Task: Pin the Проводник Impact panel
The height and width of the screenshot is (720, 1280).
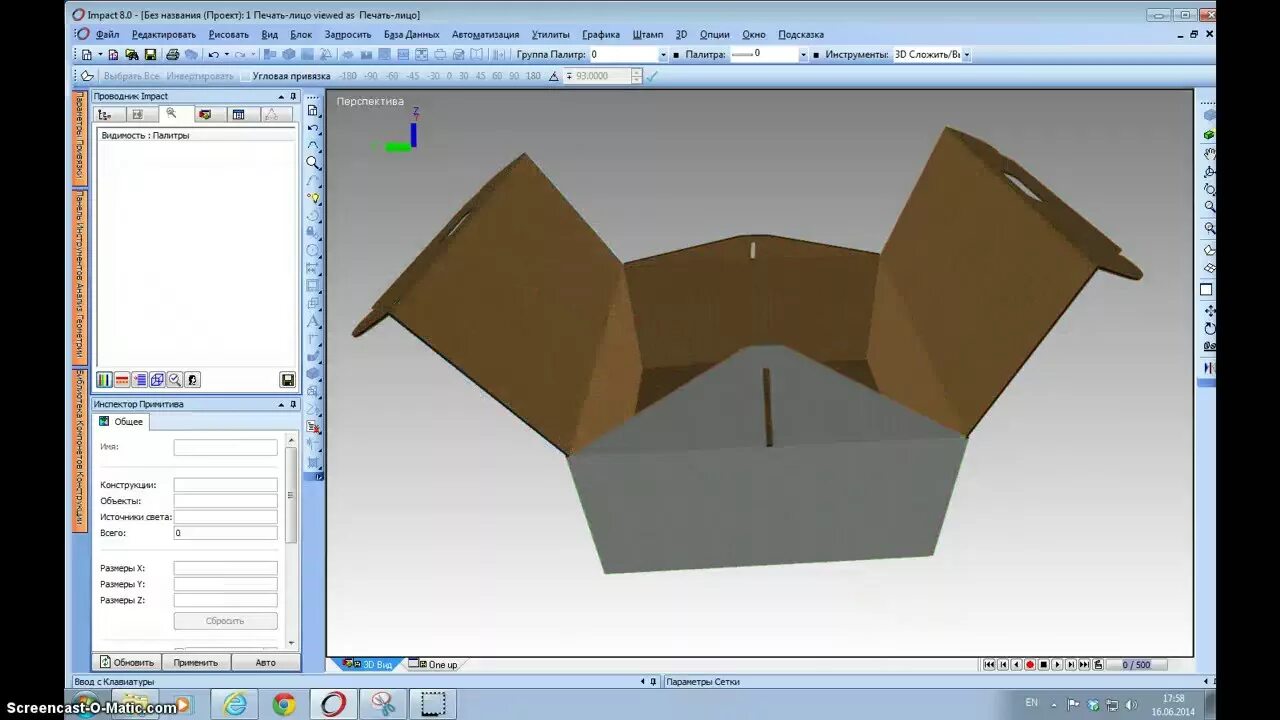Action: pos(293,97)
